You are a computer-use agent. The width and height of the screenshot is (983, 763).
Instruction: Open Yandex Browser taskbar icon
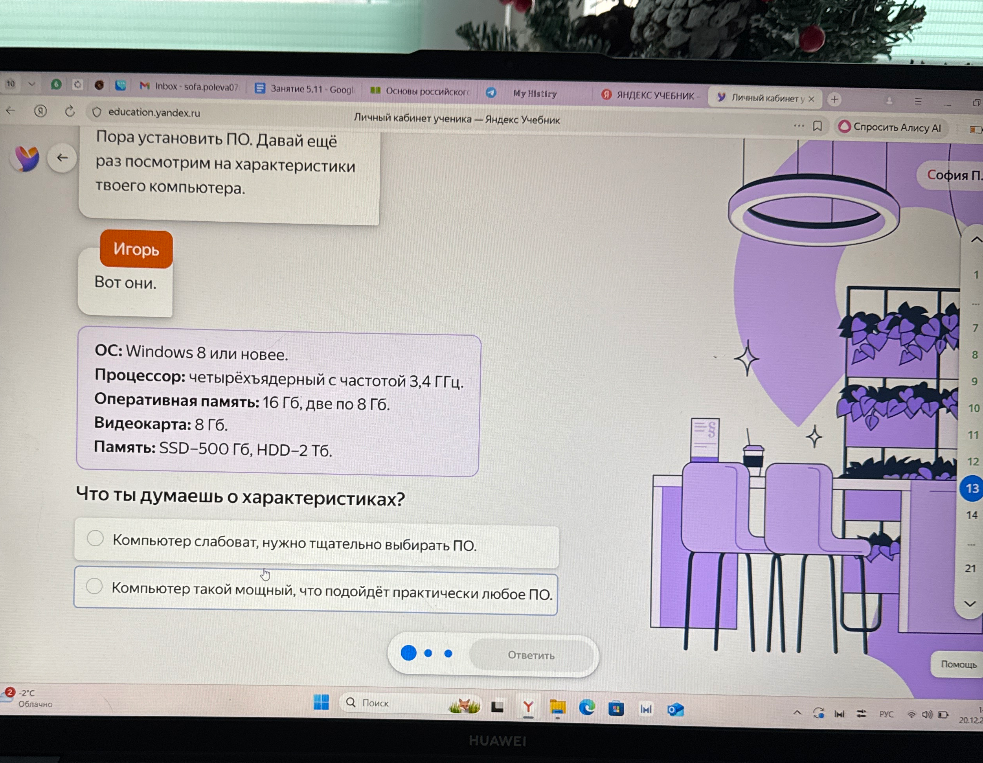tap(528, 707)
